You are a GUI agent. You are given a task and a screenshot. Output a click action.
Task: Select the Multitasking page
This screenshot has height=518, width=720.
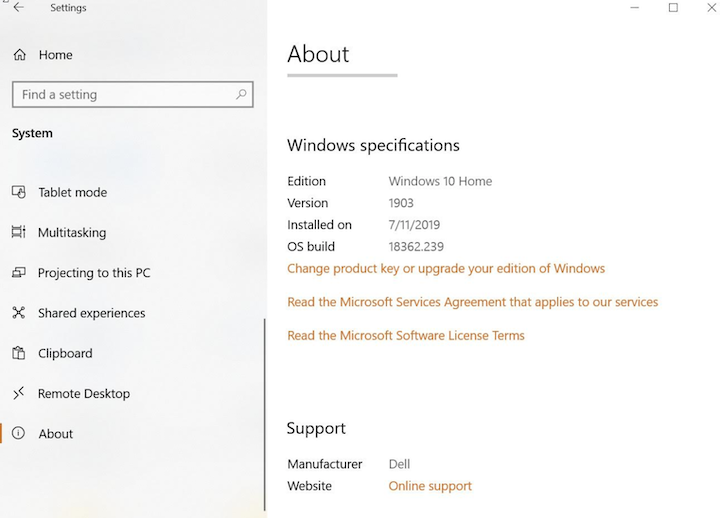(72, 233)
